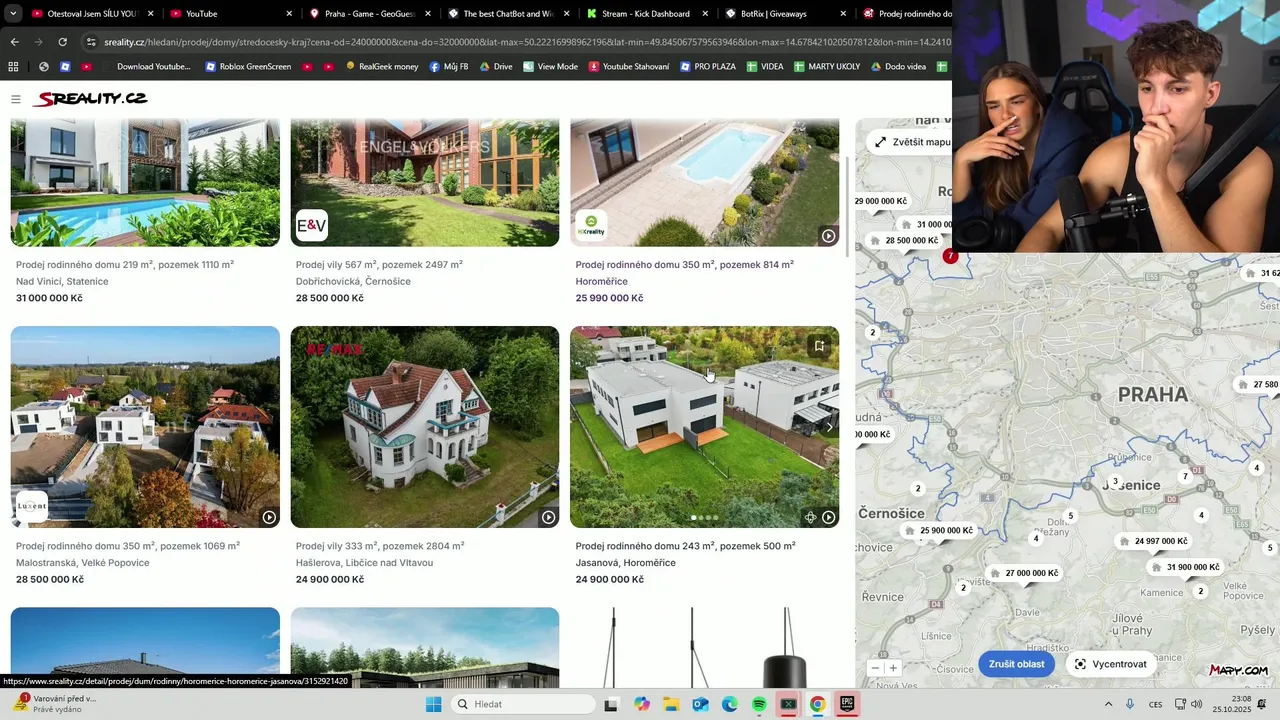
Task: Open Můj FB bookmark
Action: (448, 67)
